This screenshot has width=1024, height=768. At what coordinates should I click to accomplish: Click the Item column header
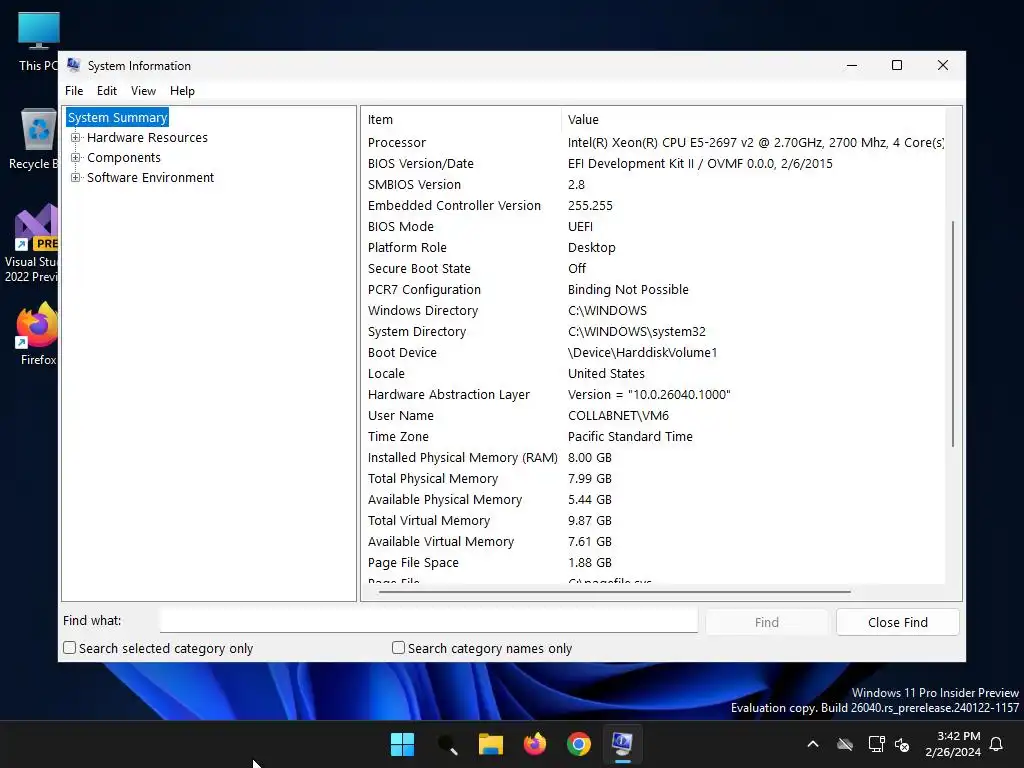(461, 120)
